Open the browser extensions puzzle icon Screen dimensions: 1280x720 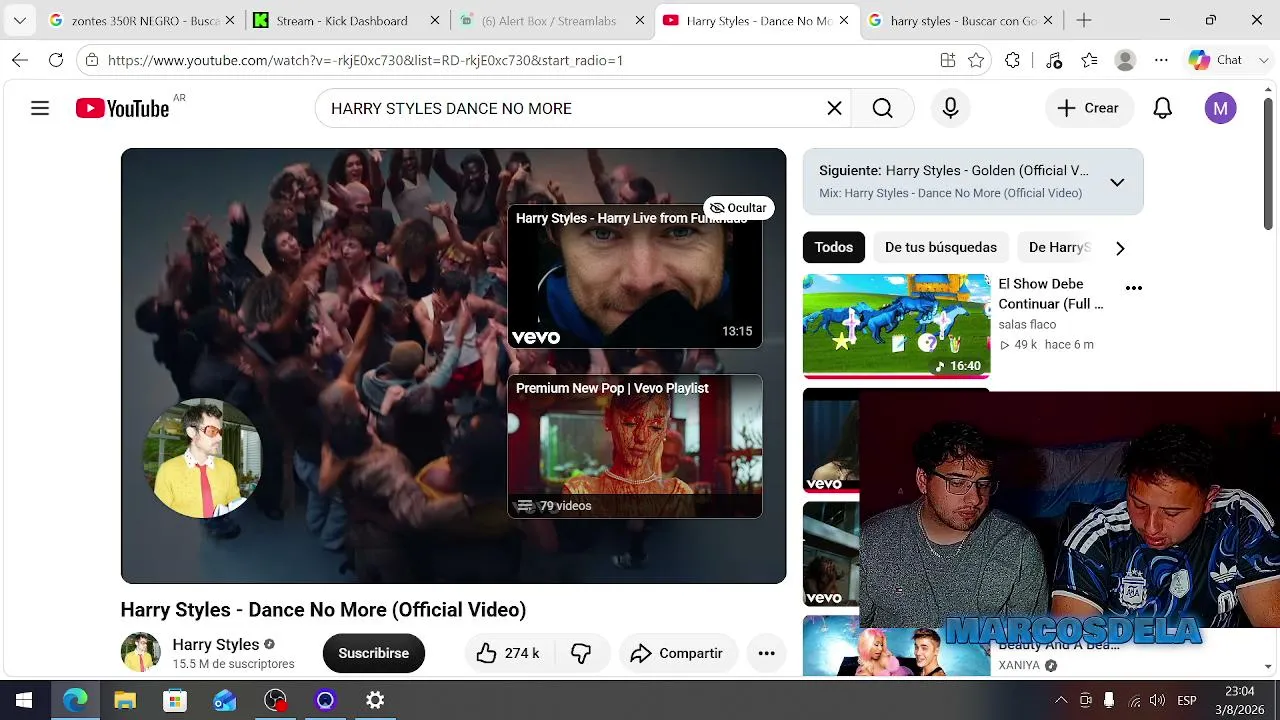click(1012, 60)
